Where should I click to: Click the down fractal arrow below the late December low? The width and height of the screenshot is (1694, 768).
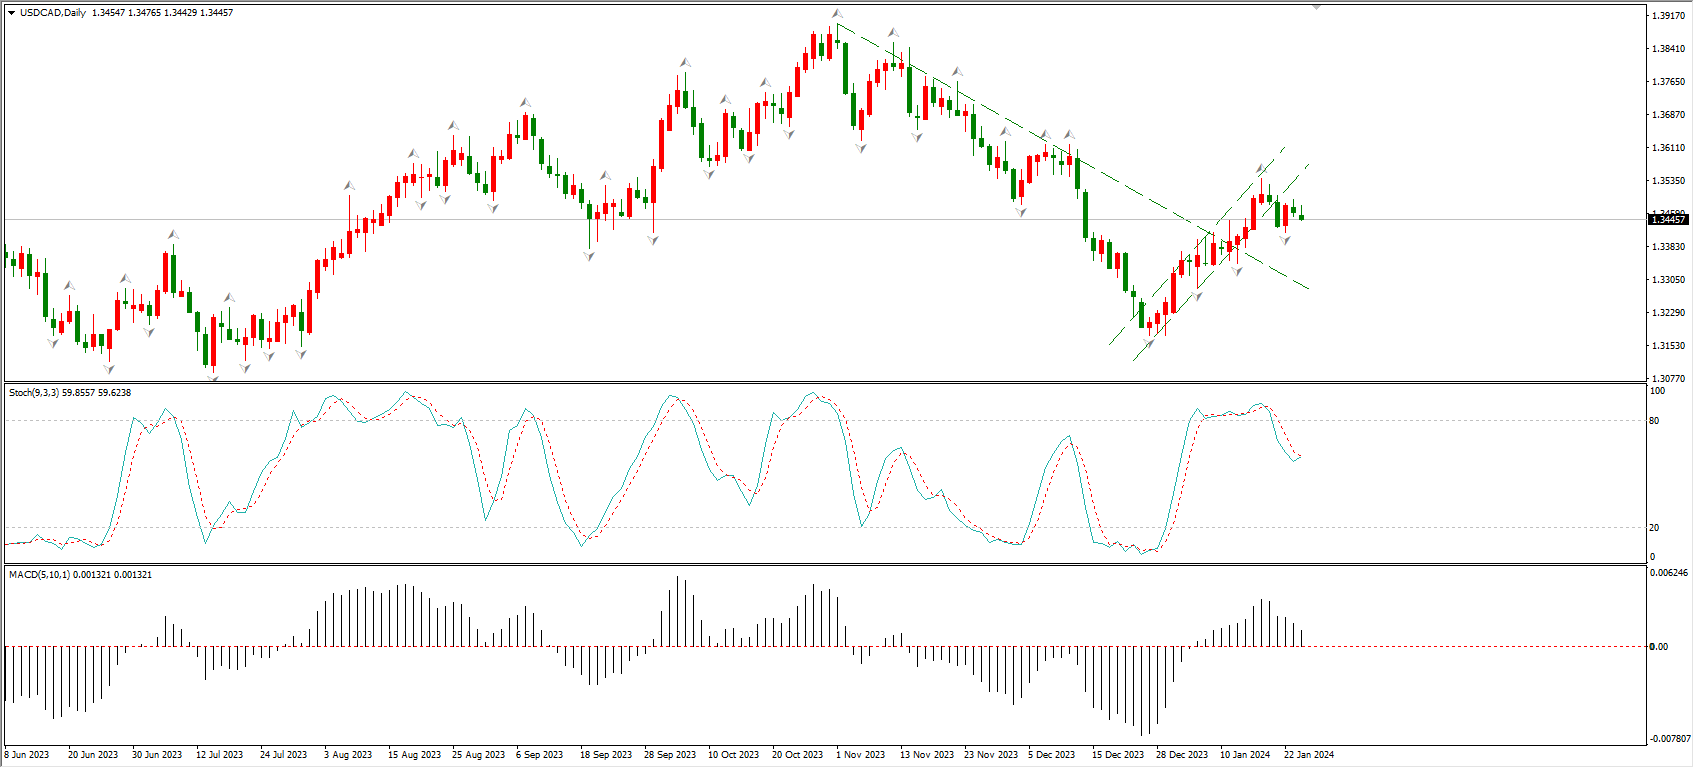click(1148, 344)
